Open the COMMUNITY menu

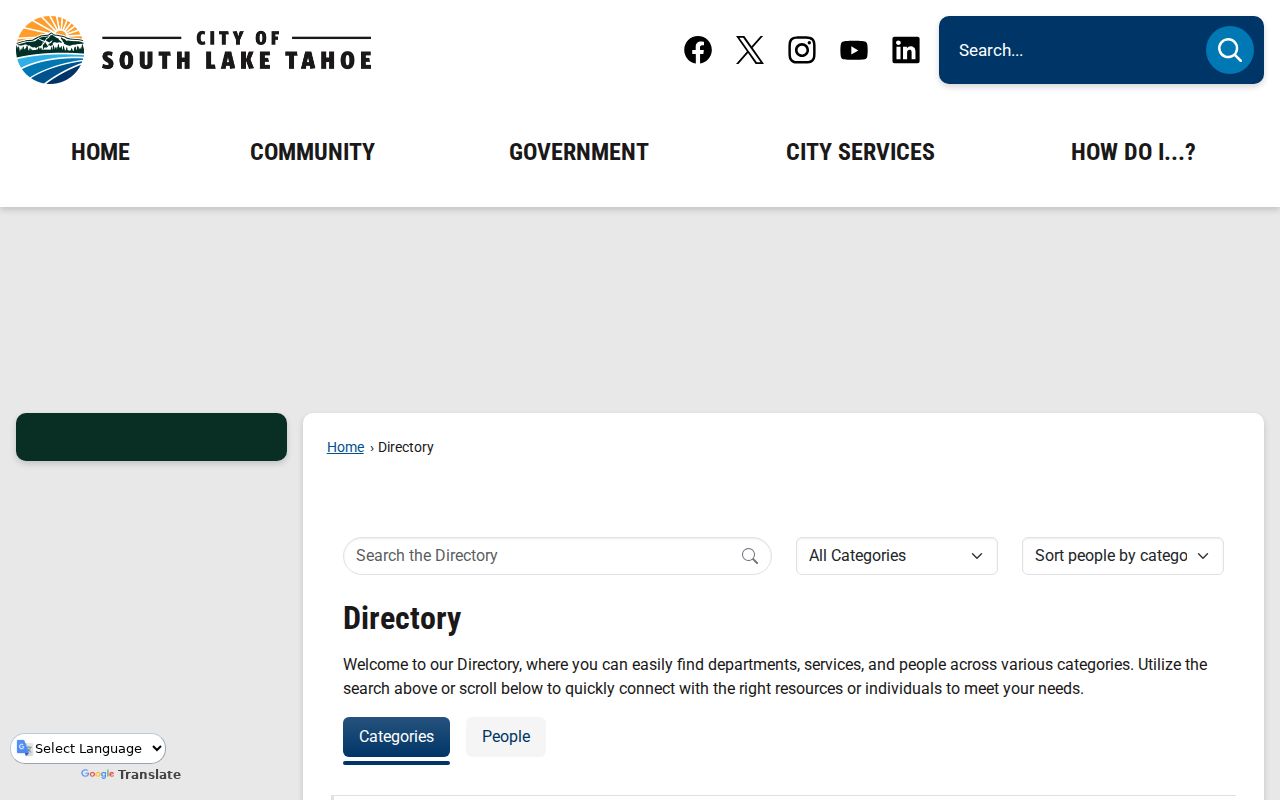[x=312, y=152]
